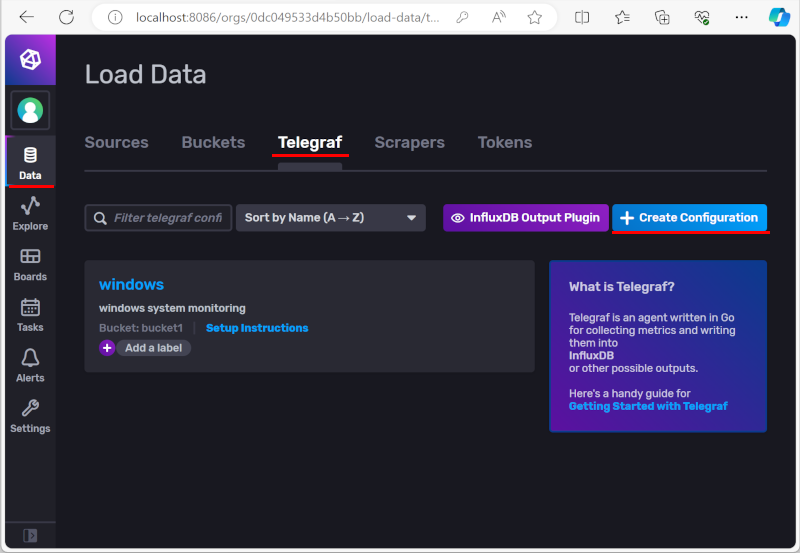Image resolution: width=800 pixels, height=553 pixels.
Task: Open Getting Started with Telegraf guide
Action: click(648, 406)
